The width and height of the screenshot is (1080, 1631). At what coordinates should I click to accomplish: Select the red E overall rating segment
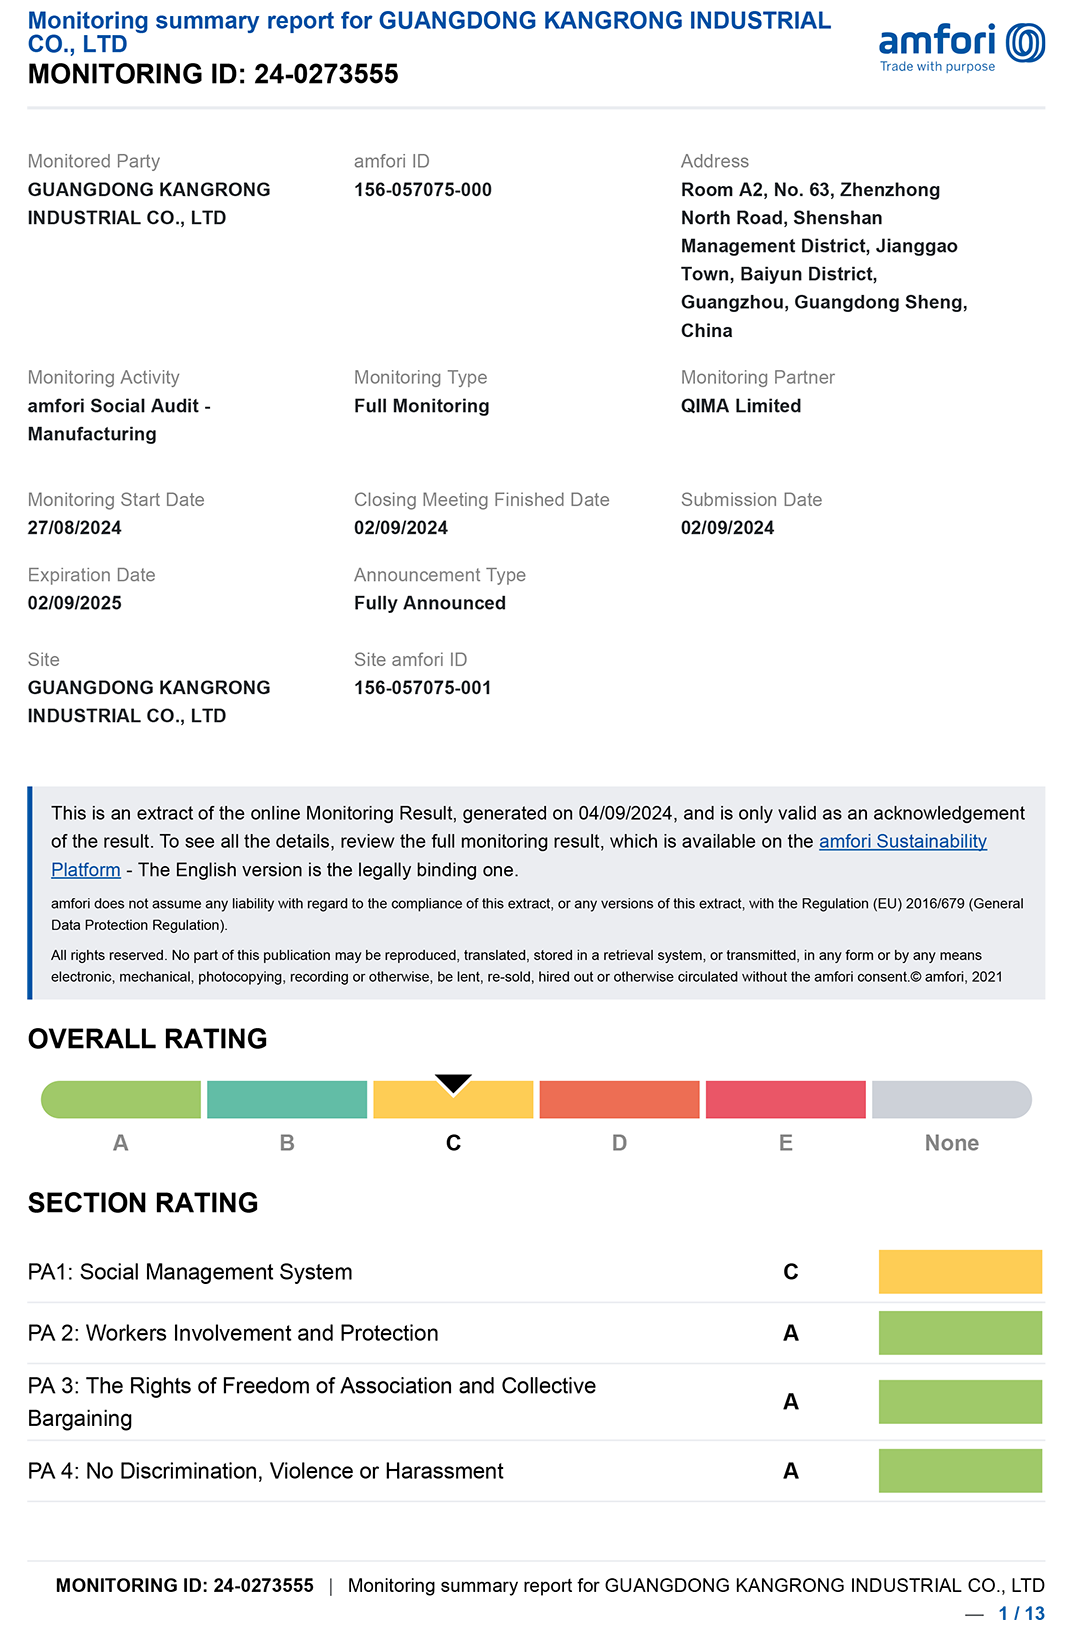pyautogui.click(x=785, y=1099)
